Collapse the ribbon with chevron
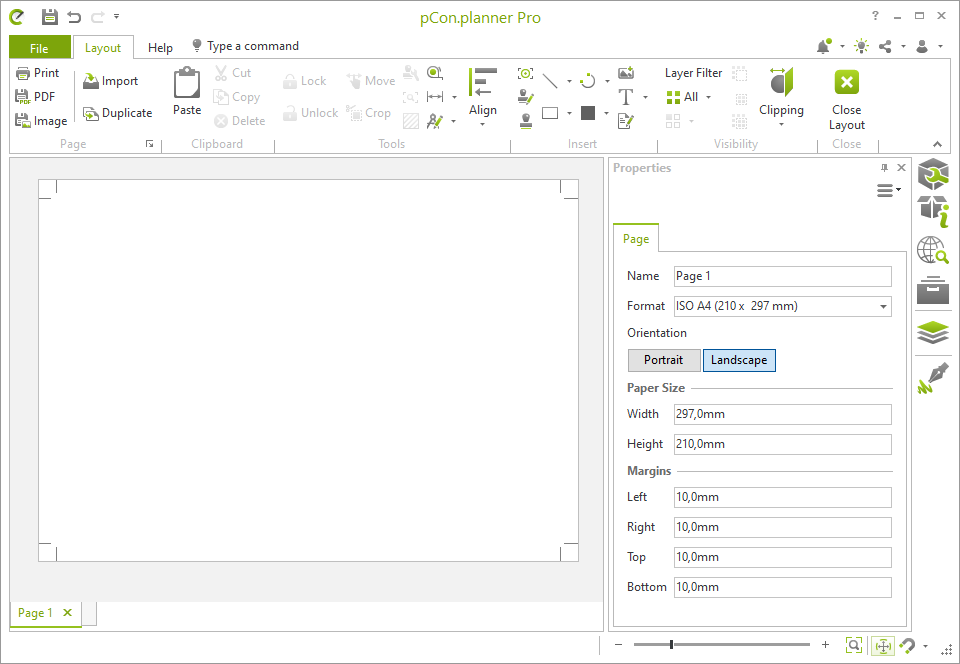The height and width of the screenshot is (664, 960). 937,144
